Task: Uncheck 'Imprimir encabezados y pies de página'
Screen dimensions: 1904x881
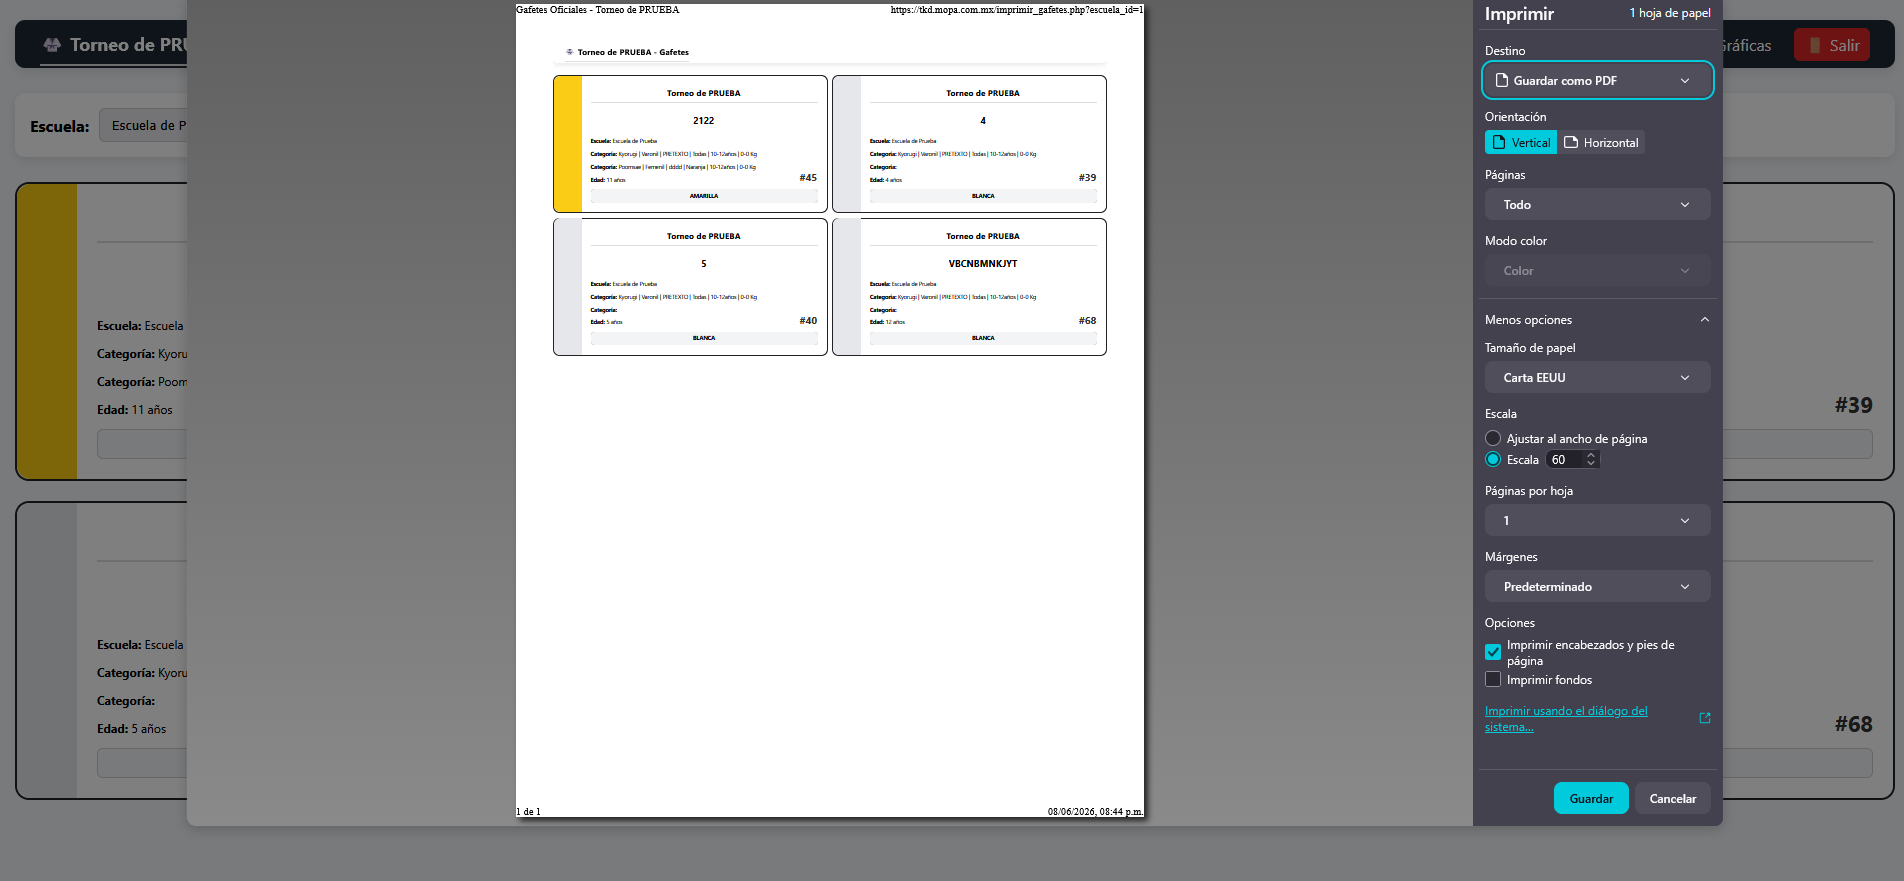Action: [1493, 652]
